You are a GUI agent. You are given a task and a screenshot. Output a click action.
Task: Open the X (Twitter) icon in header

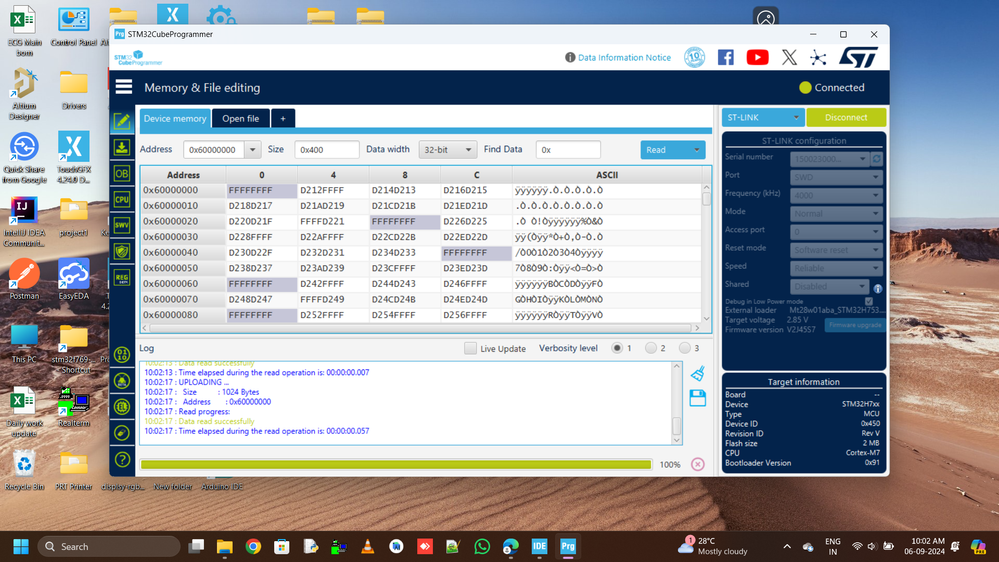click(x=789, y=57)
